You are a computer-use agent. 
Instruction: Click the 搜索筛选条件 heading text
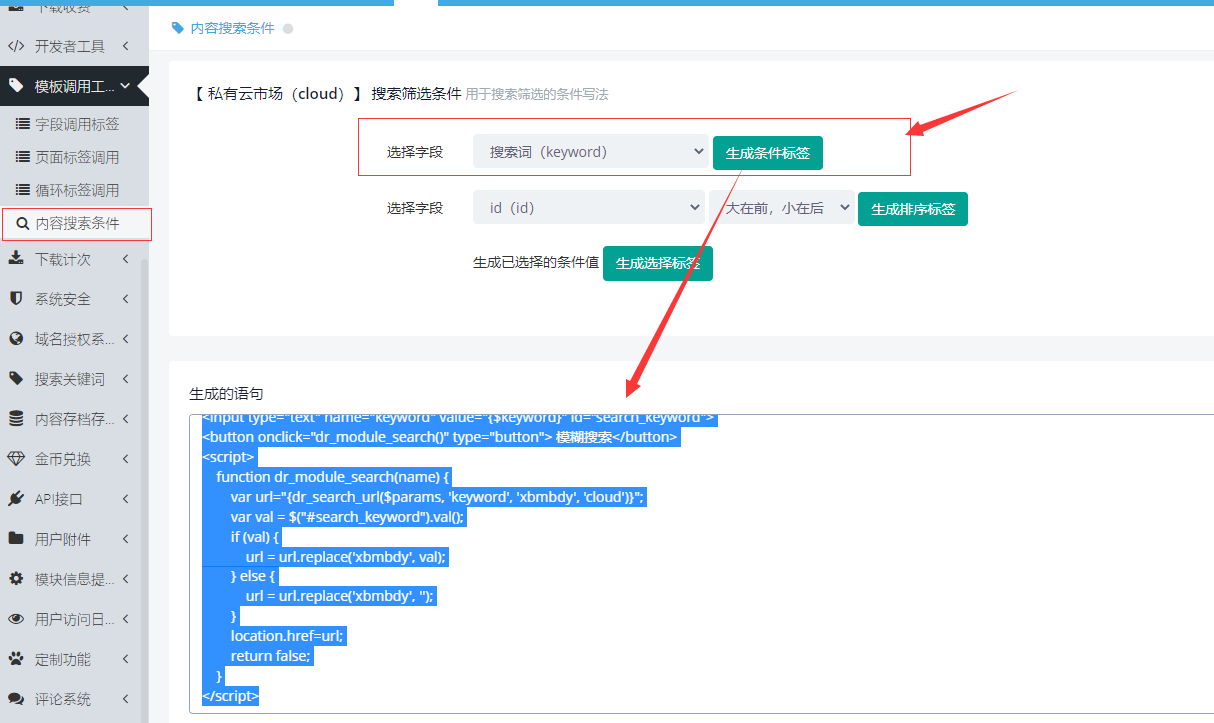[416, 94]
